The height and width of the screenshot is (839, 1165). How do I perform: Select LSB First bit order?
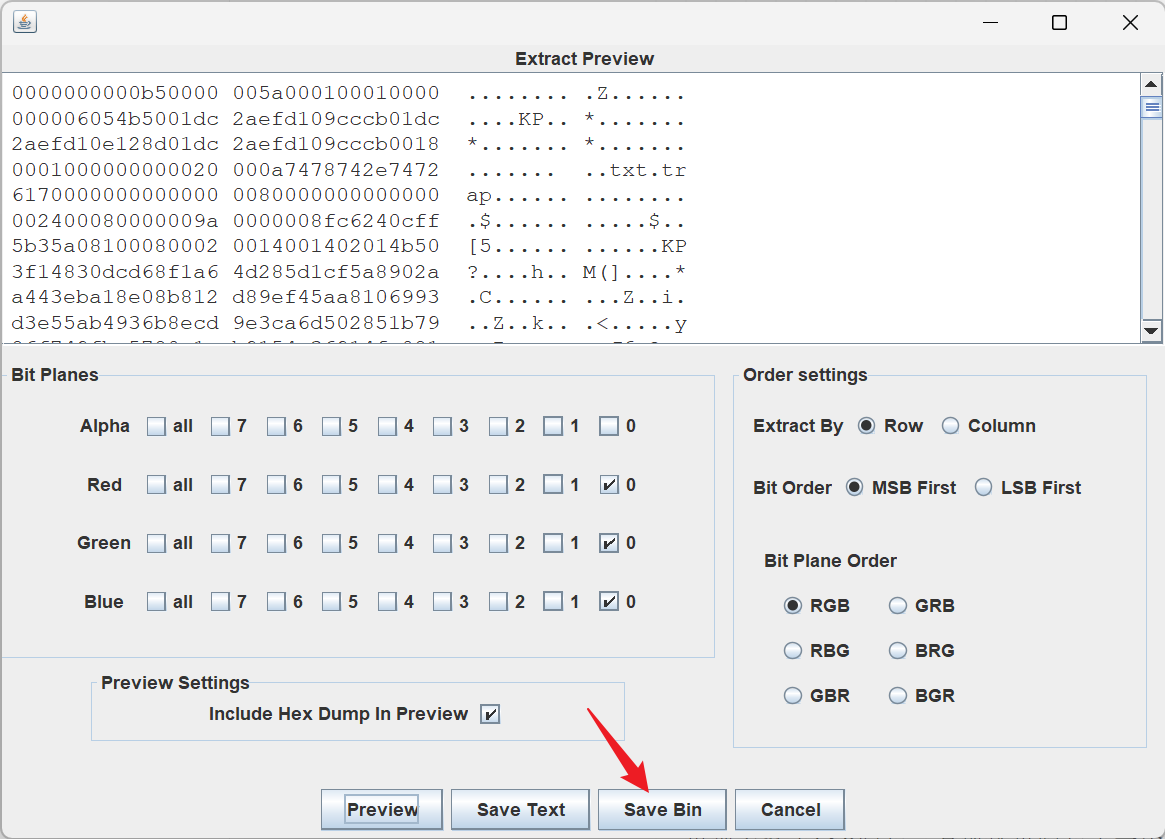pyautogui.click(x=984, y=488)
